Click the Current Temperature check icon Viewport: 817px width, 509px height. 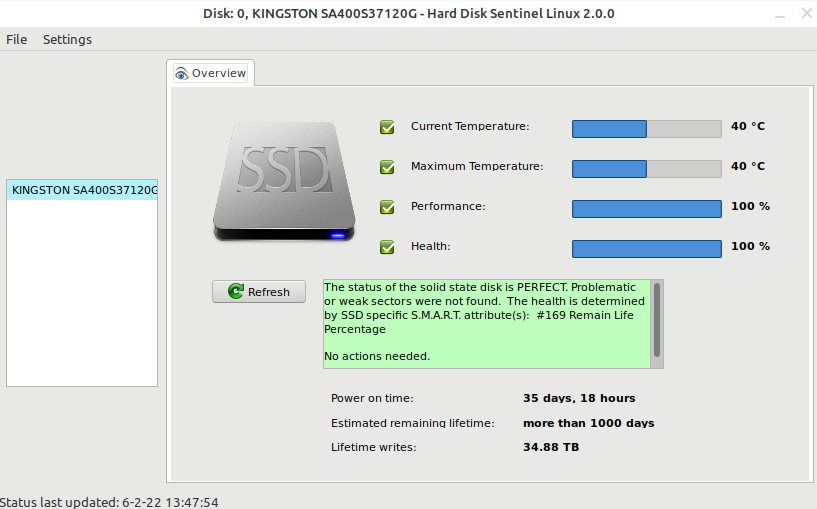[387, 127]
